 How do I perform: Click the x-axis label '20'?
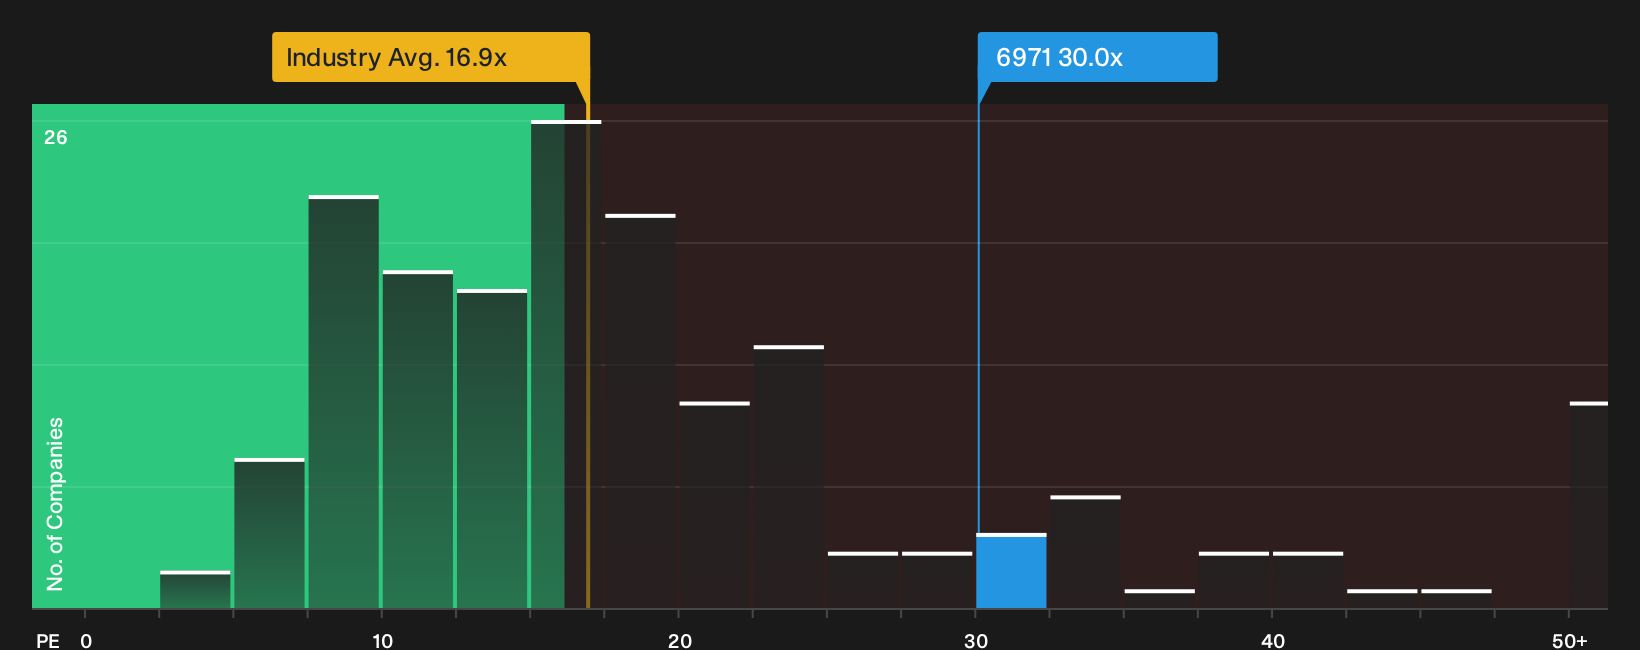click(x=679, y=641)
